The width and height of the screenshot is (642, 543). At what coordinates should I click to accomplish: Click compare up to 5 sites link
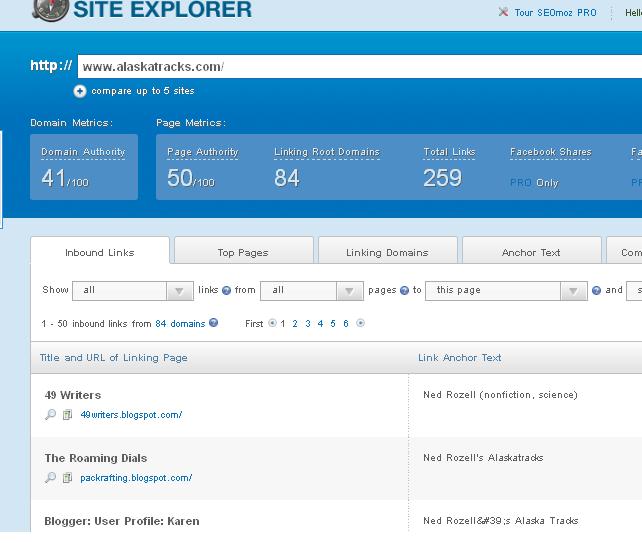[143, 91]
